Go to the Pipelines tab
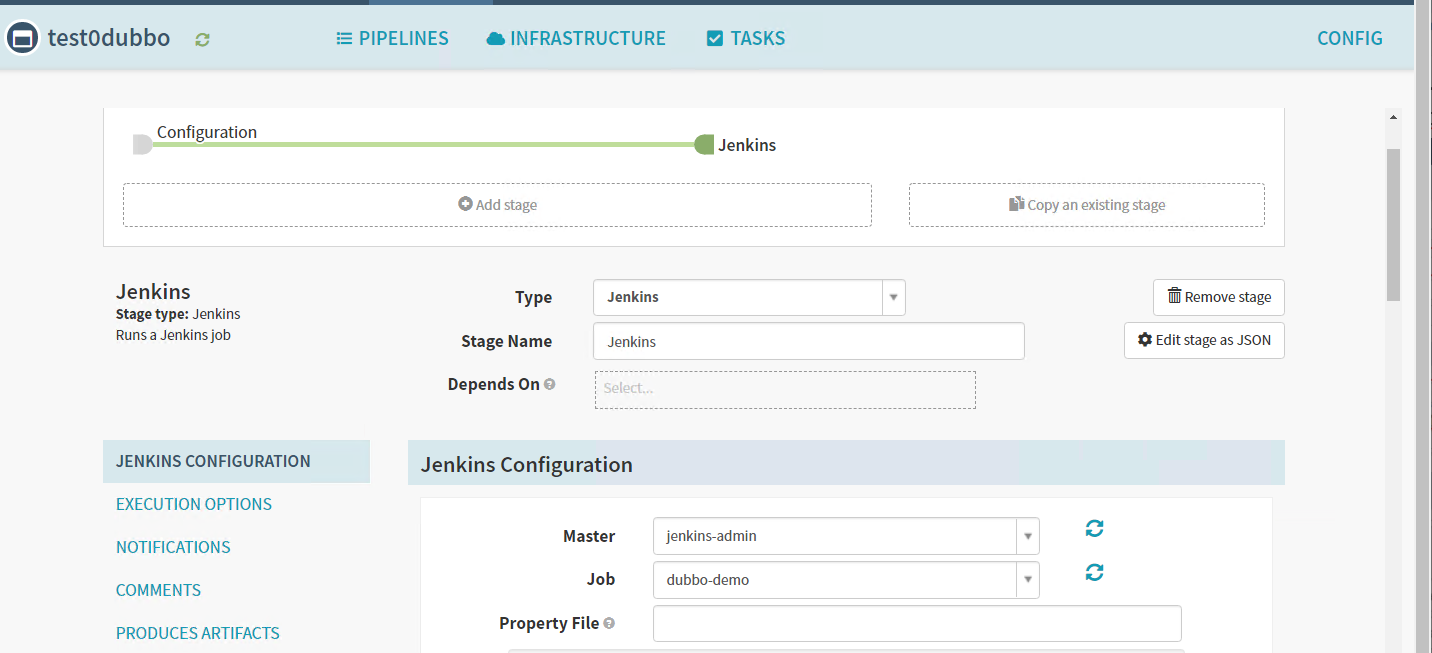 [392, 39]
